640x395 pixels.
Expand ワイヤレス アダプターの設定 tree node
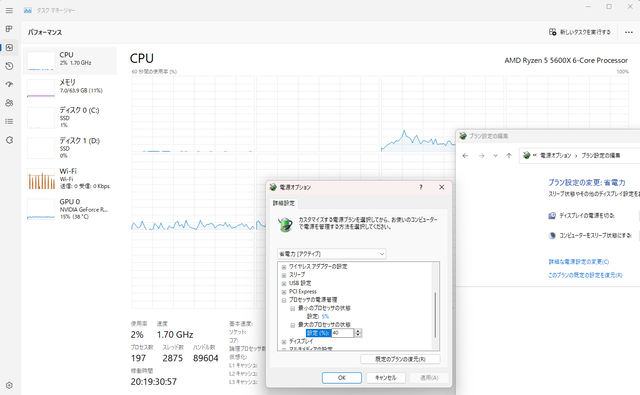tap(284, 267)
